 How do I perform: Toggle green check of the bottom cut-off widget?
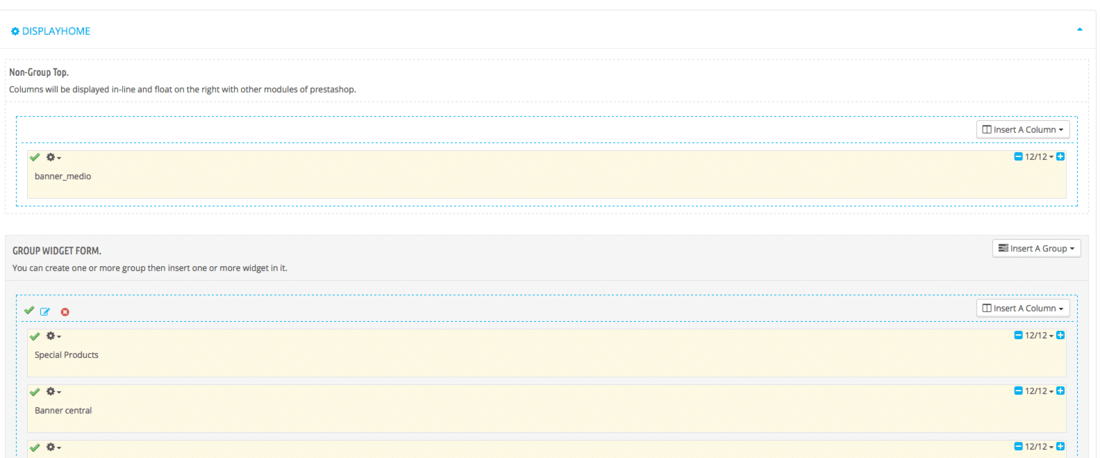pyautogui.click(x=35, y=447)
